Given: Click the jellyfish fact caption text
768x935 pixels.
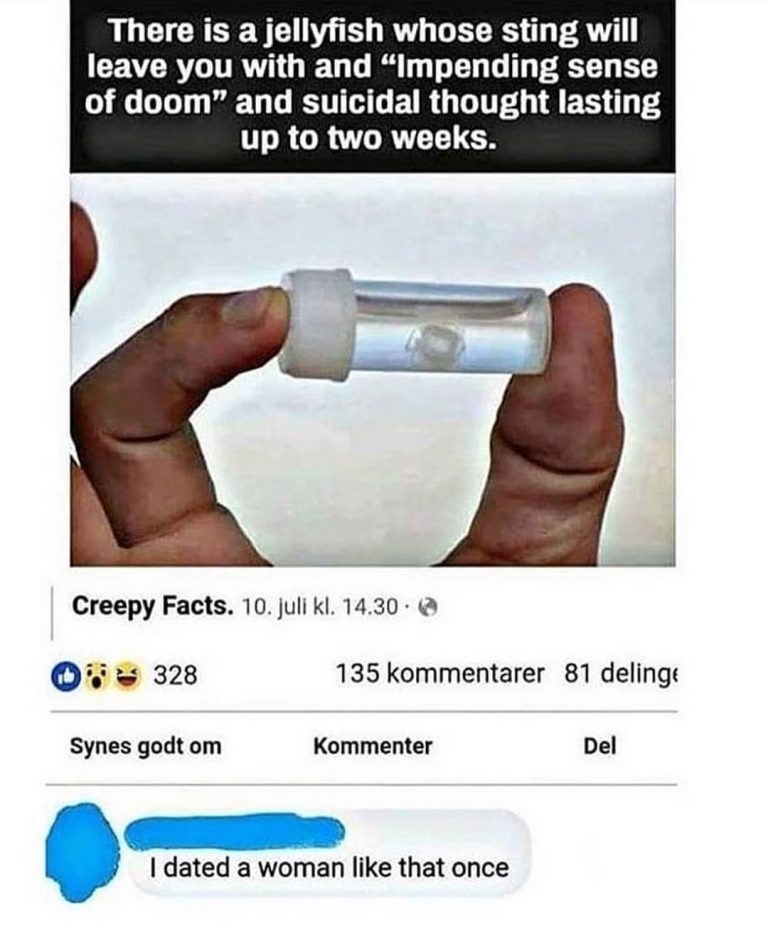Looking at the screenshot, I should 373,85.
